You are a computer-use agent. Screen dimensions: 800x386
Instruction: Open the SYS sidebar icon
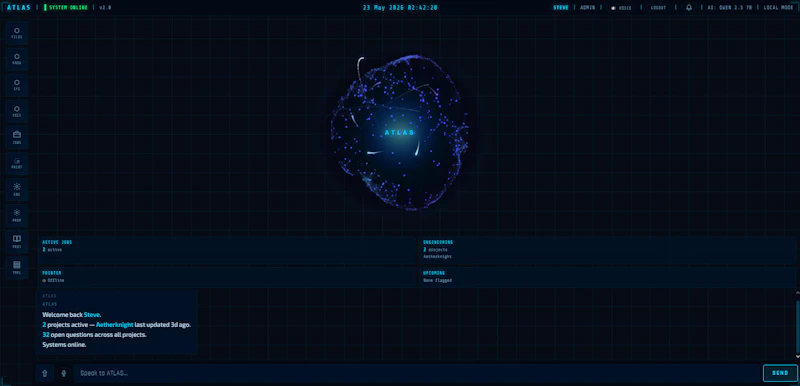pyautogui.click(x=17, y=85)
